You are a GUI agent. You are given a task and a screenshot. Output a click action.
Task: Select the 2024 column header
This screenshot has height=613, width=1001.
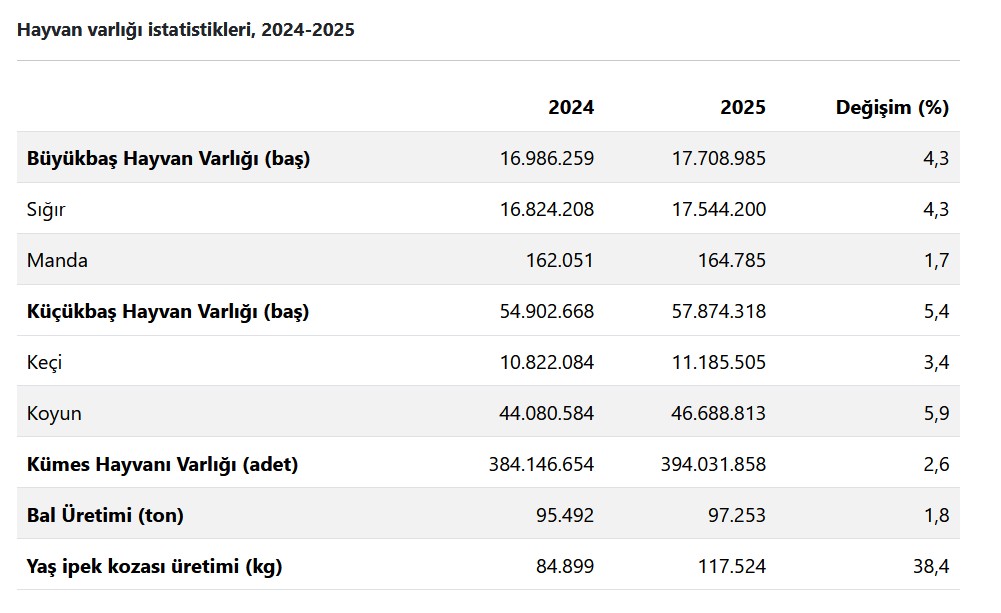click(570, 107)
